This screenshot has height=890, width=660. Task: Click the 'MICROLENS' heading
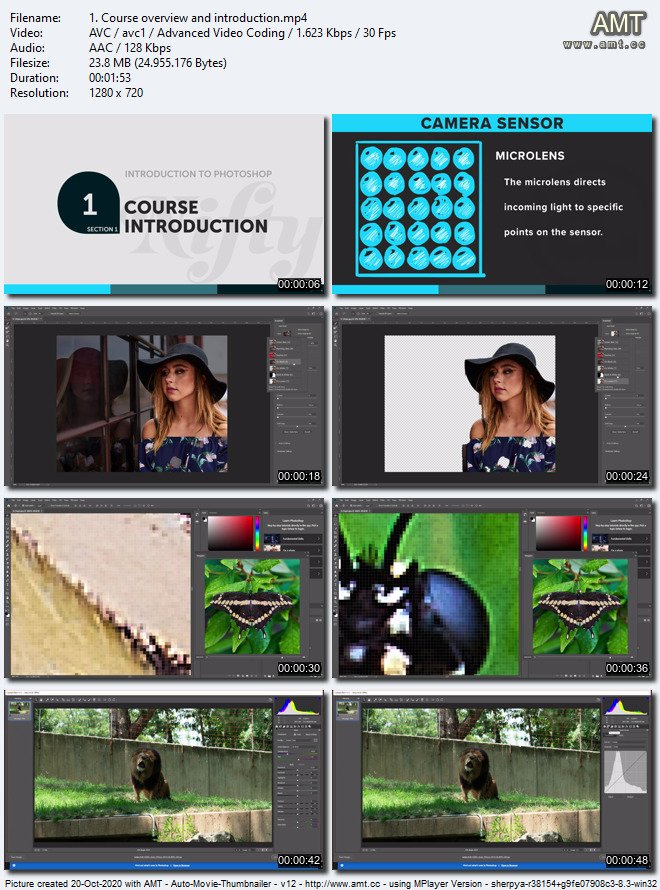coord(530,156)
